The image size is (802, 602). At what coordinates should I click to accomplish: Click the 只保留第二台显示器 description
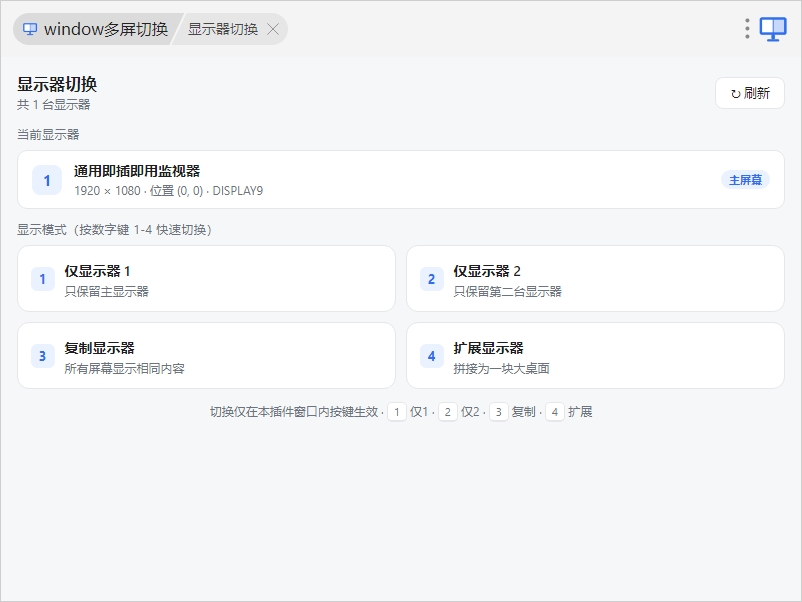click(x=507, y=292)
